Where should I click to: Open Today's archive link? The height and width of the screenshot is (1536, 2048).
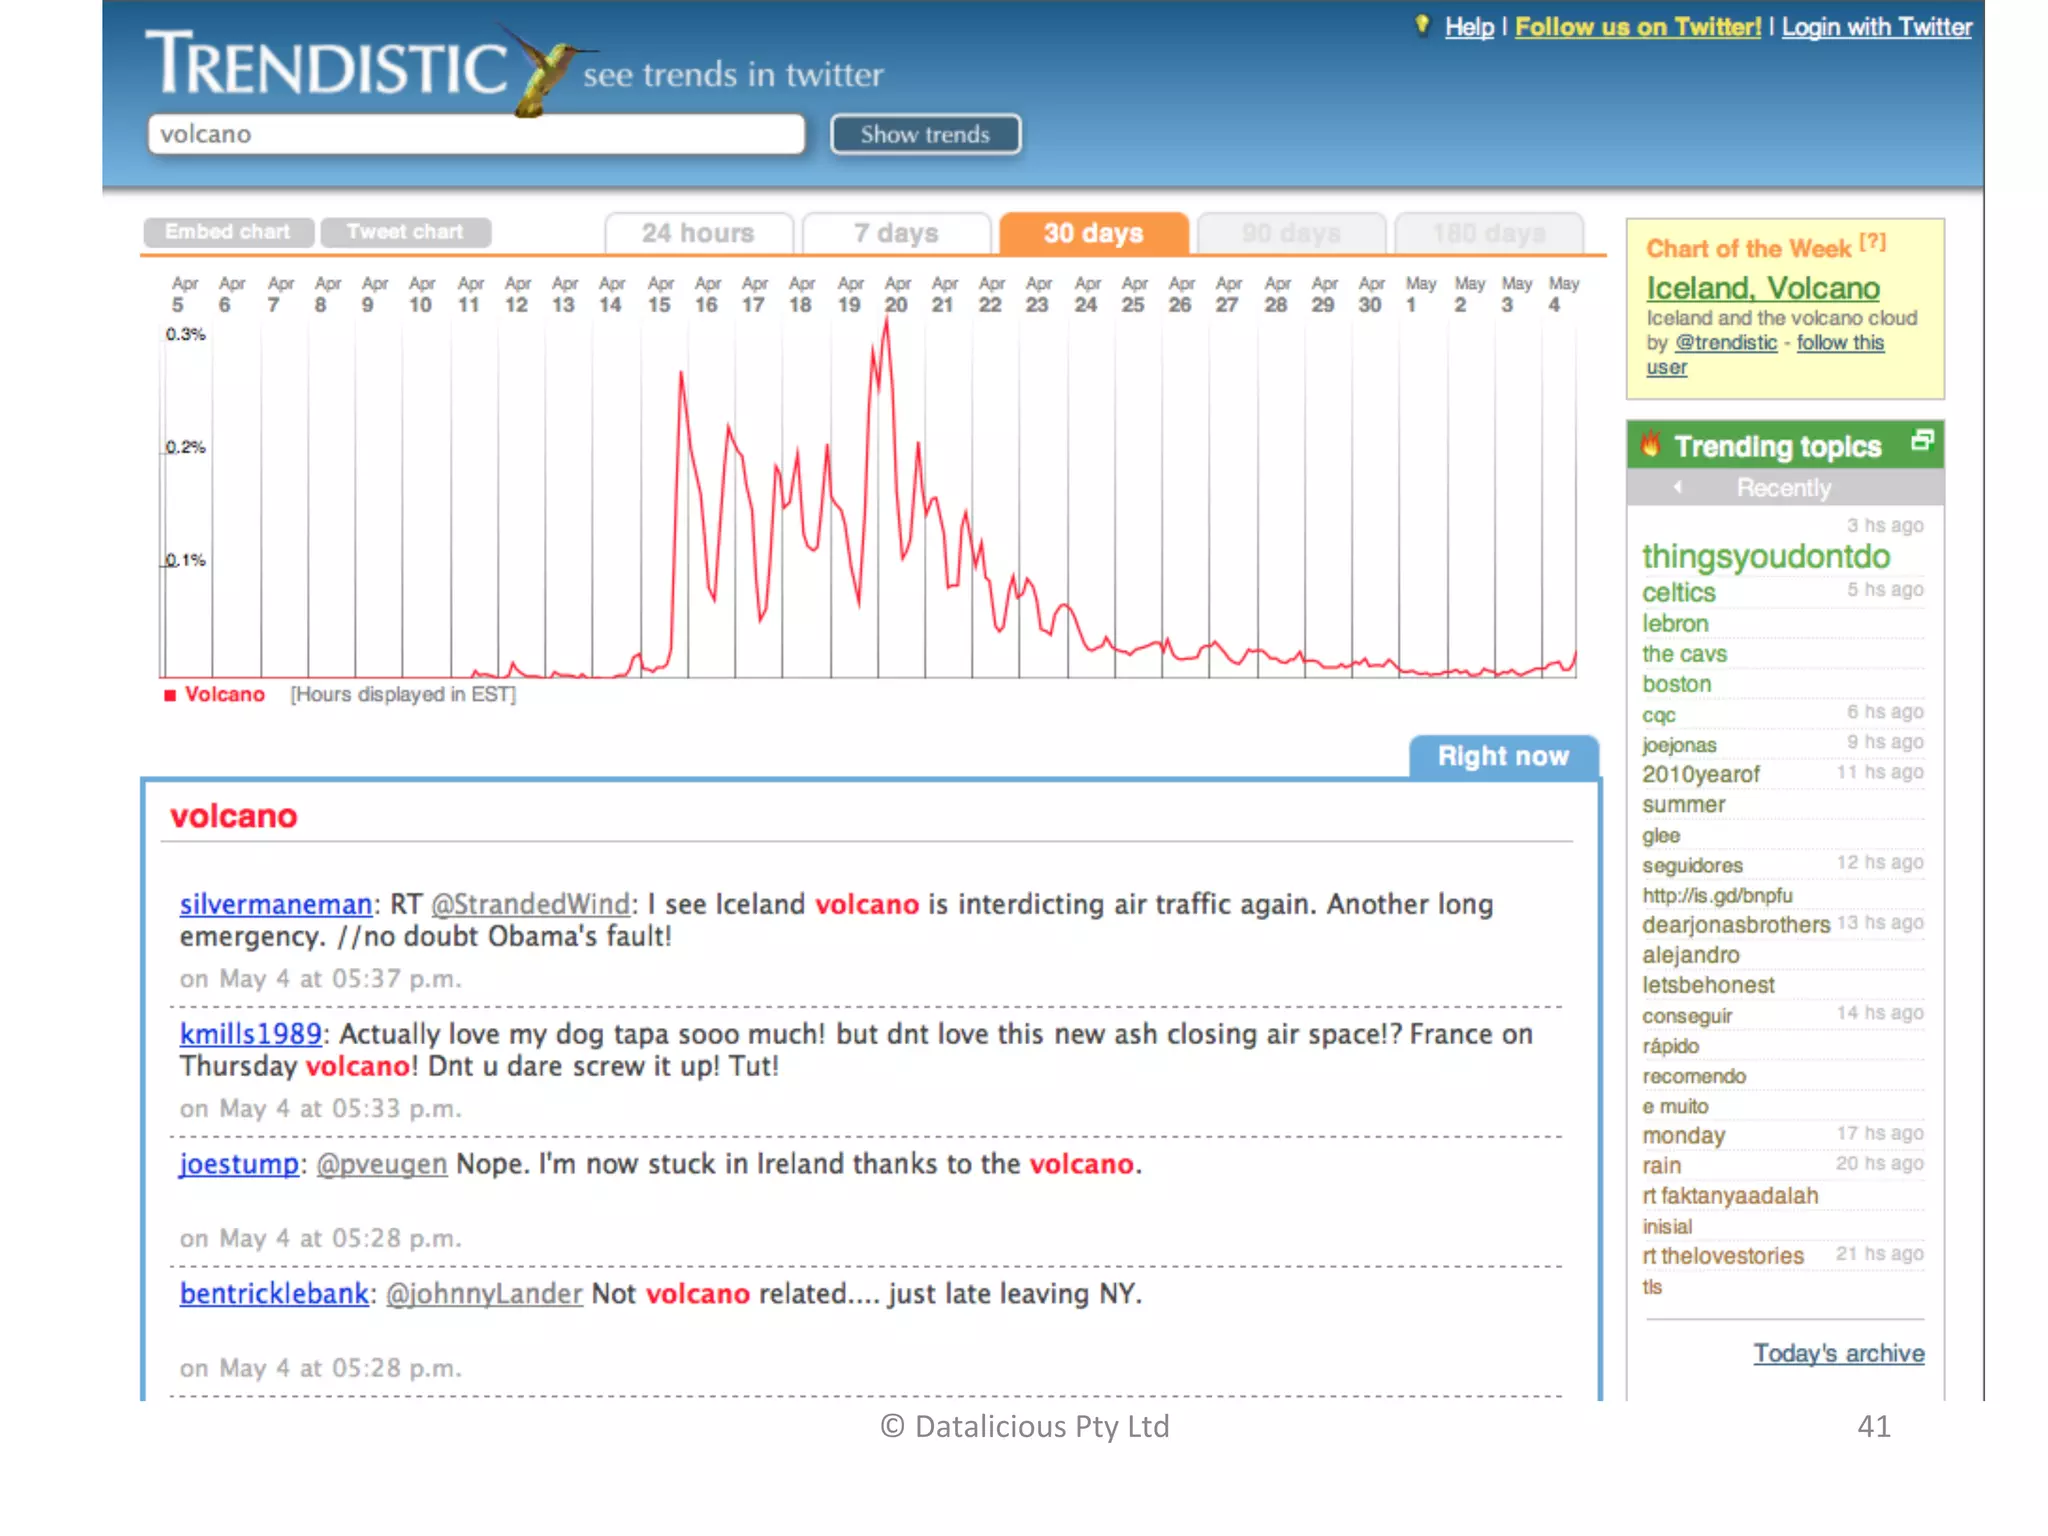[x=1838, y=1353]
